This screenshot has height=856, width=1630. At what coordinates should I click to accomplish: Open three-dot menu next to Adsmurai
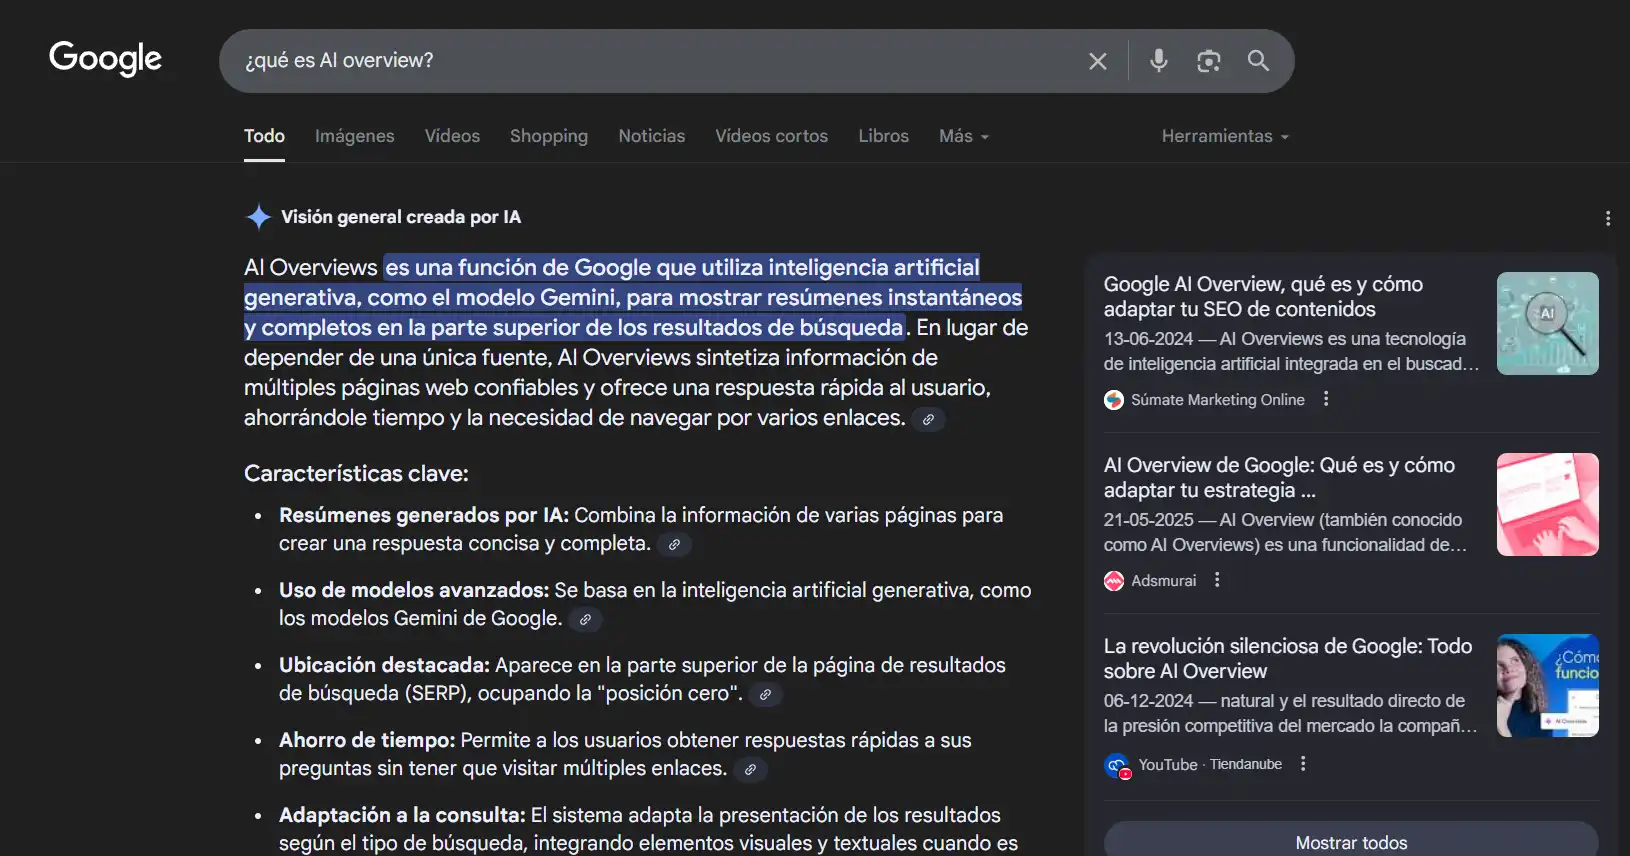(1217, 580)
